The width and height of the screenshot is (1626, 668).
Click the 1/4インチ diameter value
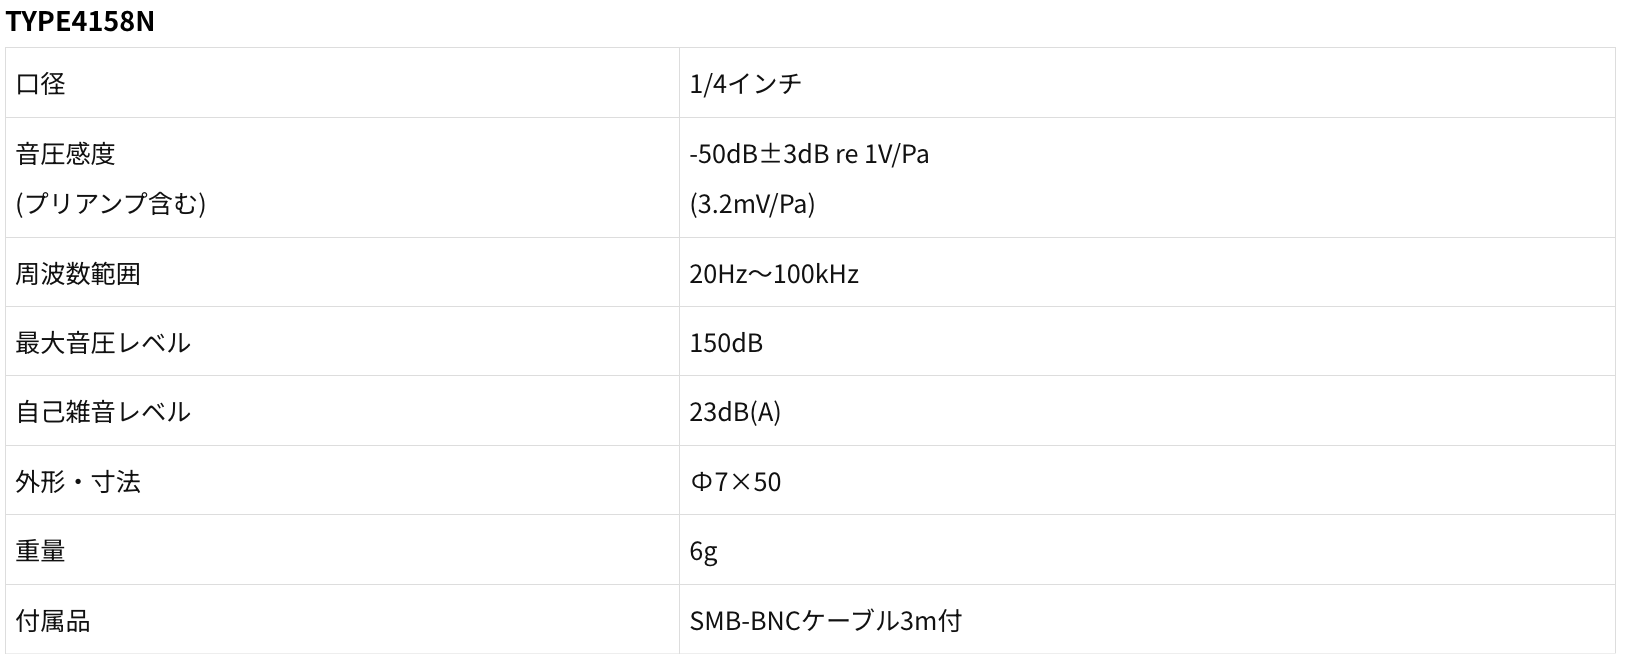[745, 84]
